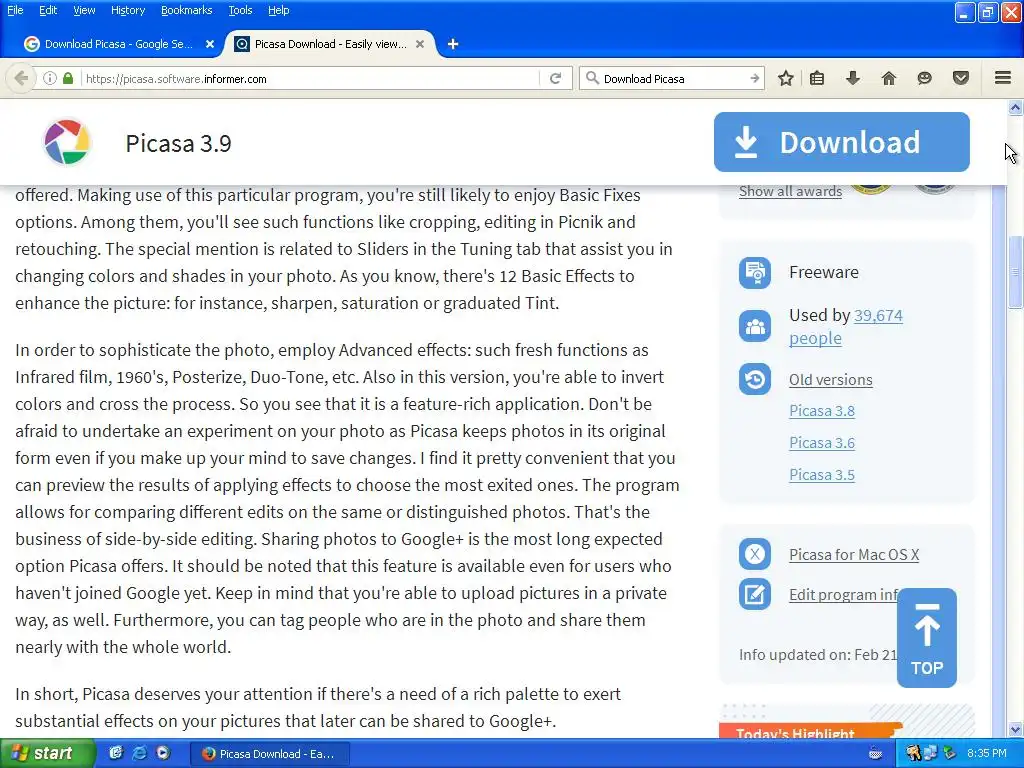Reload the page with the refresh icon
The image size is (1024, 768).
pyautogui.click(x=556, y=78)
